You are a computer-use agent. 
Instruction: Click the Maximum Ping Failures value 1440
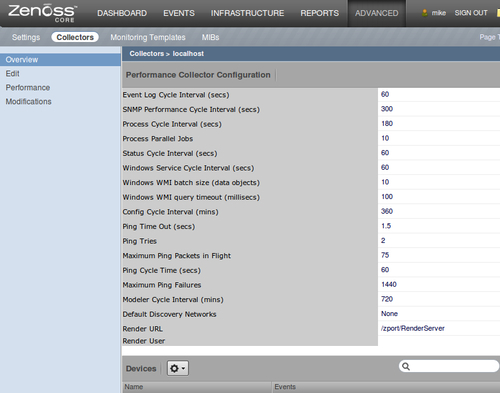(389, 285)
